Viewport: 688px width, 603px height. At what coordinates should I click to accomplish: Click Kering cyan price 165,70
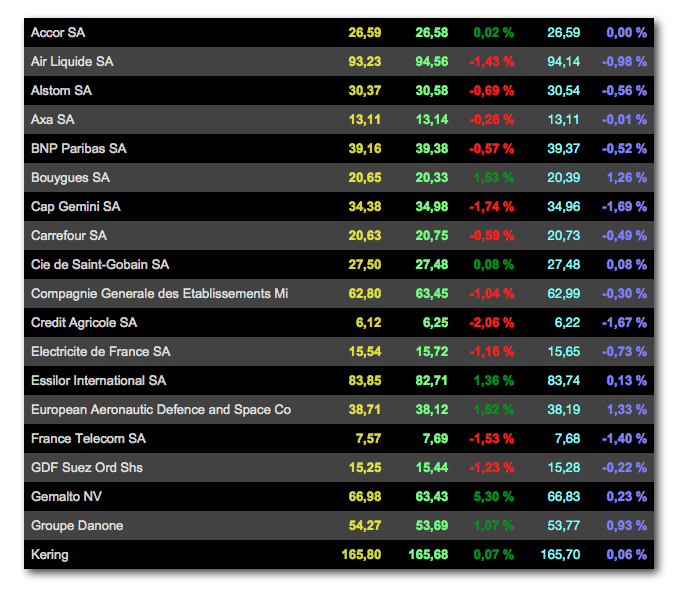(560, 554)
